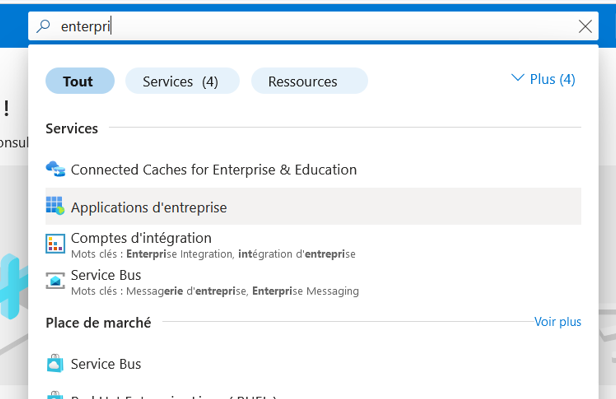Expand the Plus (4) filters
The image size is (616, 399).
tap(543, 79)
